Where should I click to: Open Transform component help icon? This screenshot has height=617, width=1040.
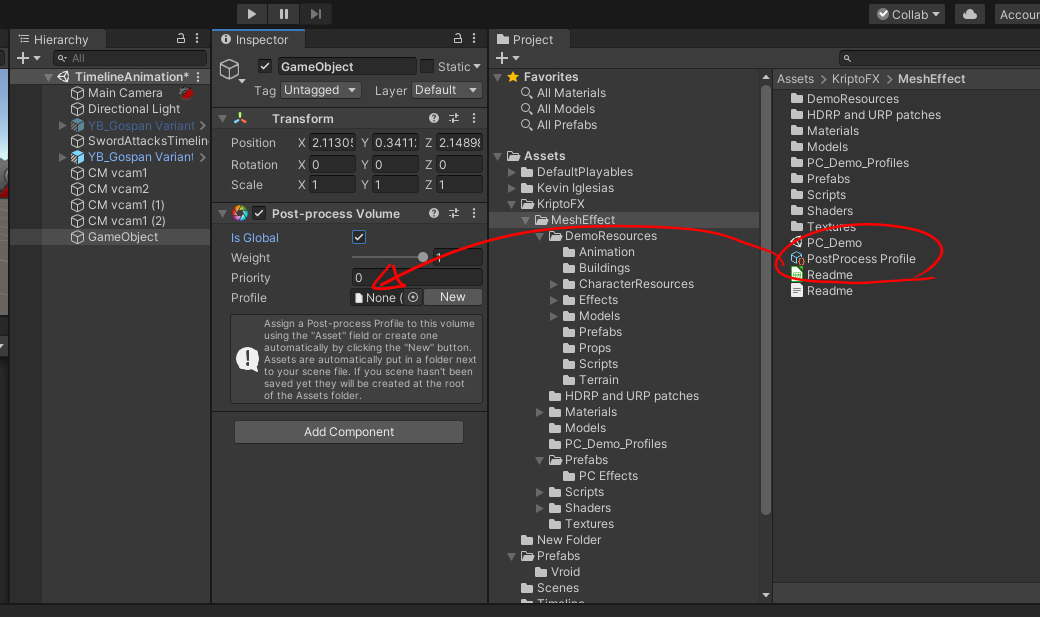click(434, 118)
